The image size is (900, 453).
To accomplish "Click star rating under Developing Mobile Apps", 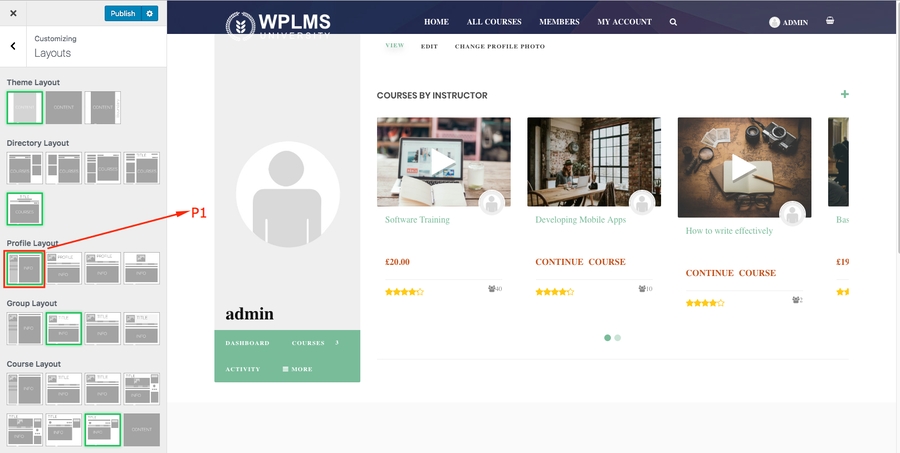I will (554, 292).
